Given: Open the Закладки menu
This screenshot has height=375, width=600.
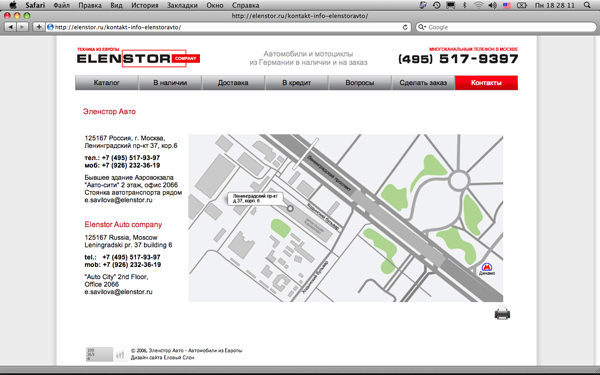Looking at the screenshot, I should (182, 5).
